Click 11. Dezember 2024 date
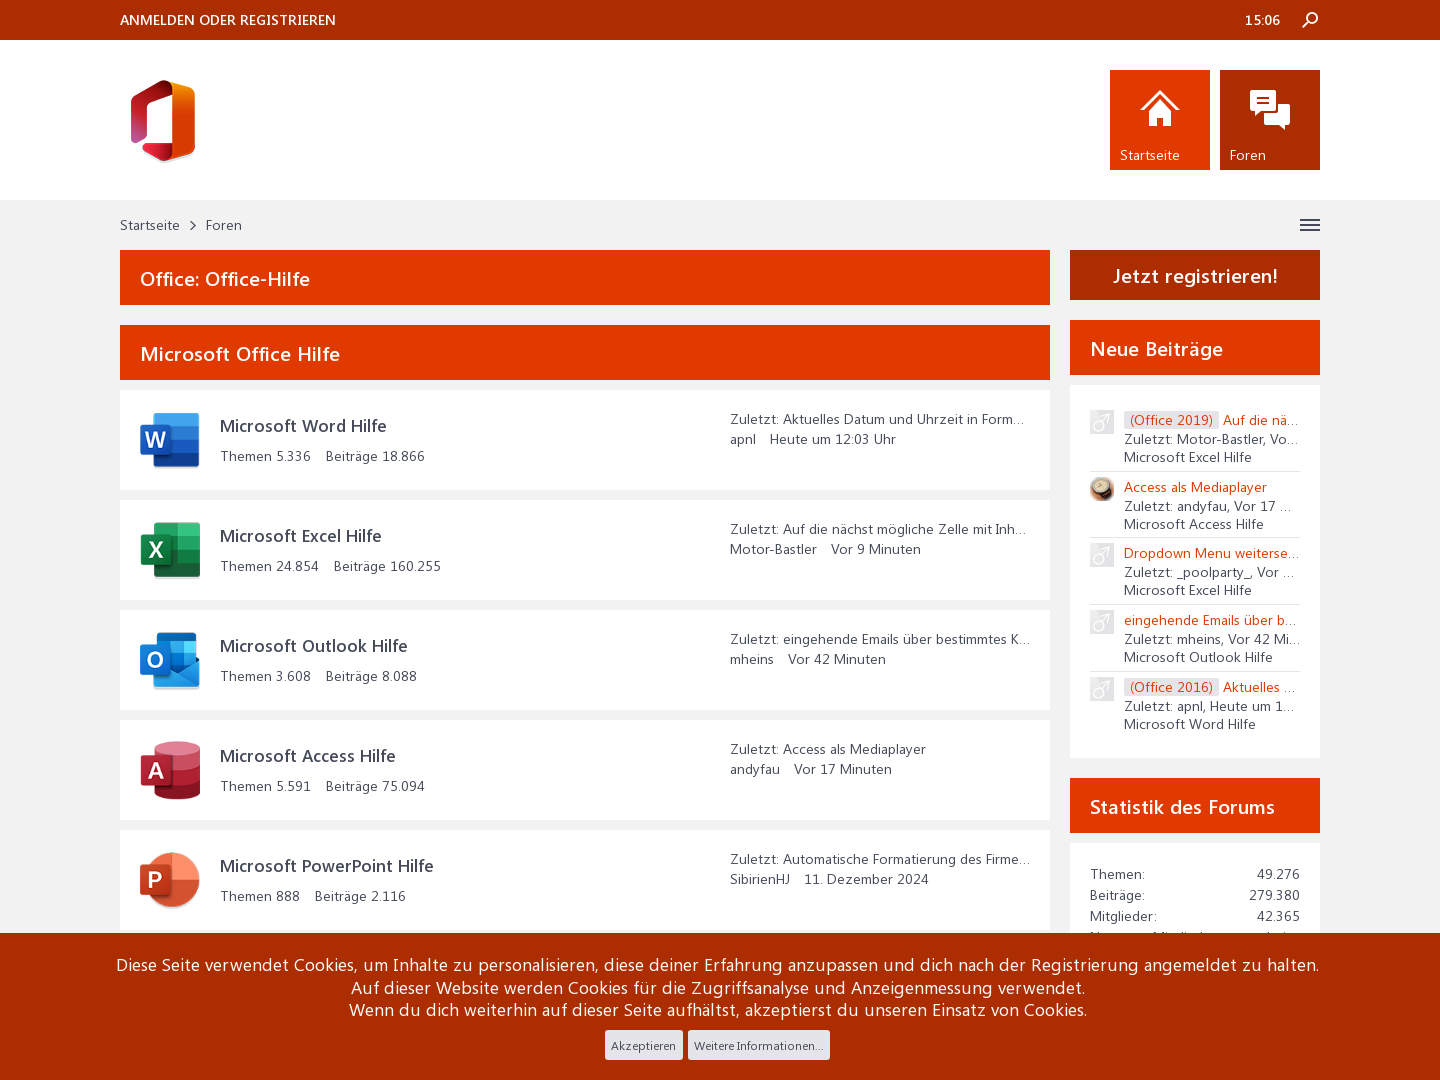Screen dimensions: 1440x1080 pos(866,879)
